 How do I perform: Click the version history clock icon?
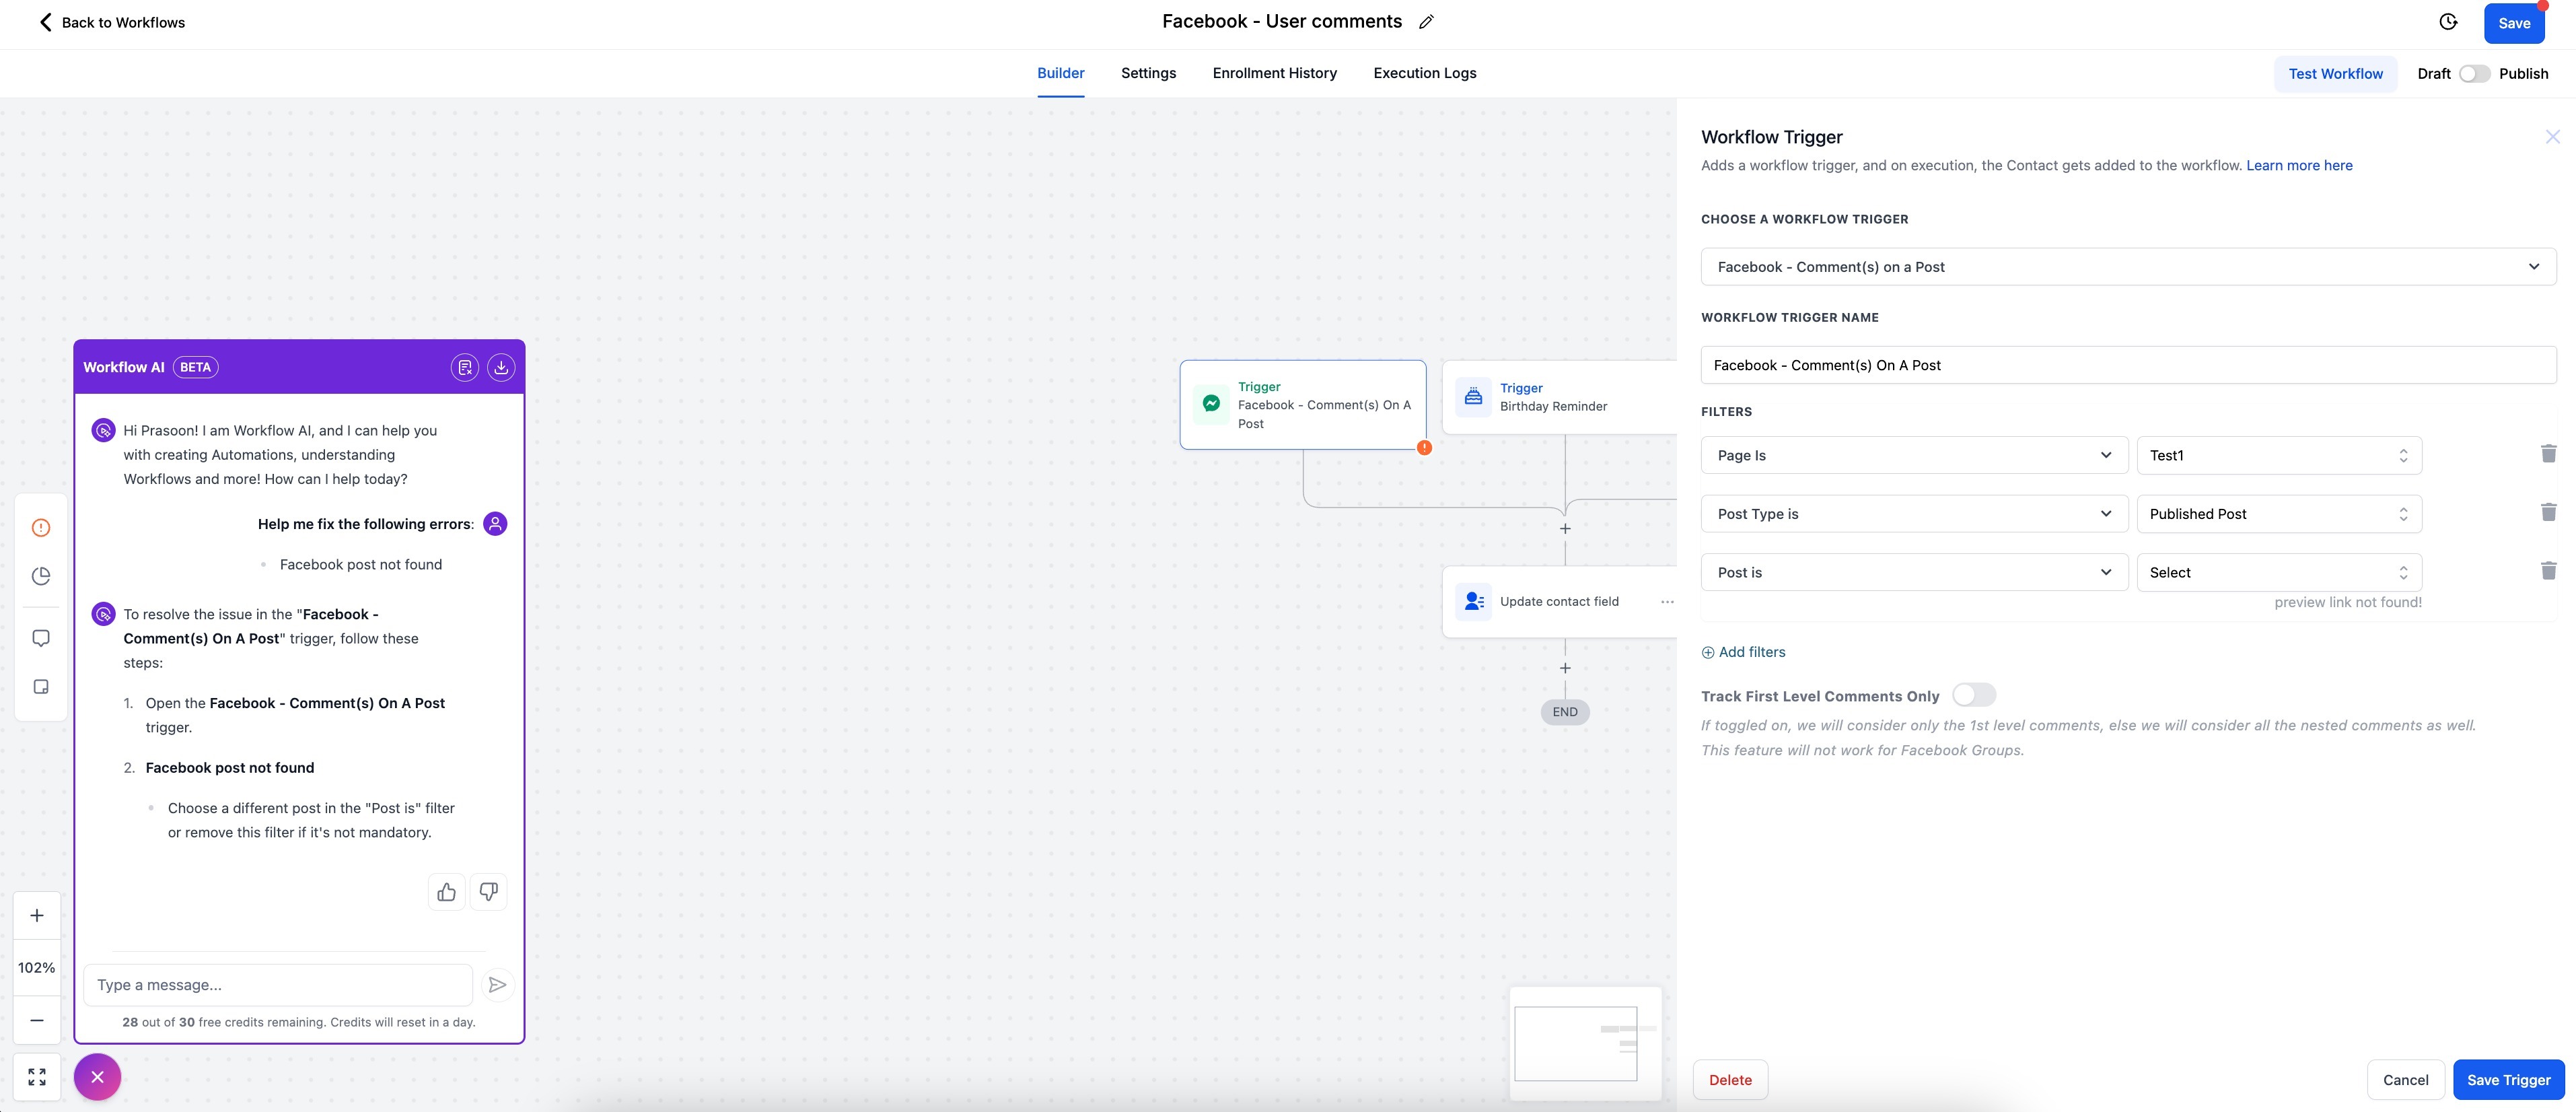coord(2447,22)
